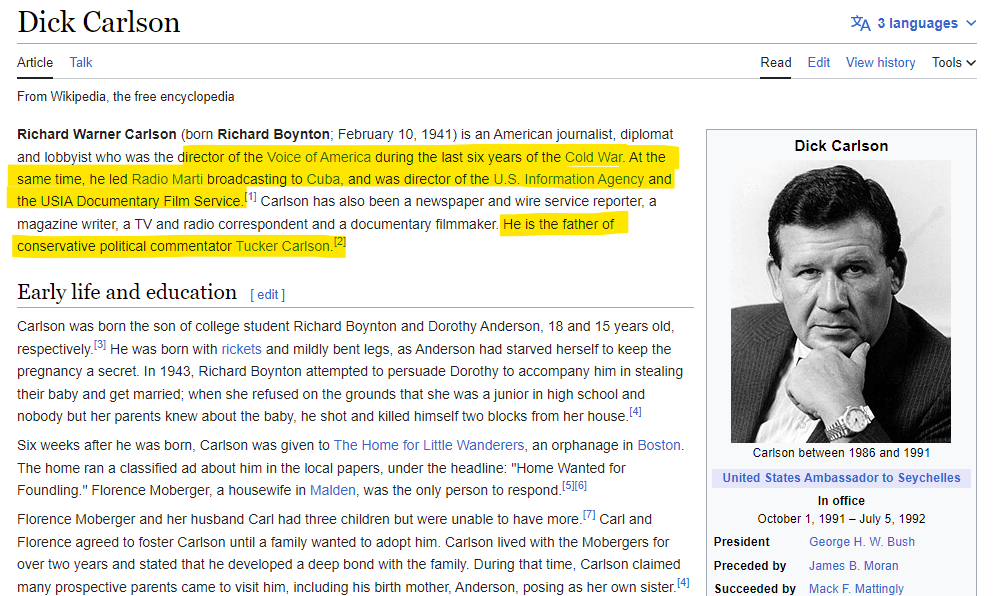Open the Cuba article link
The width and height of the screenshot is (1007, 596).
(324, 179)
